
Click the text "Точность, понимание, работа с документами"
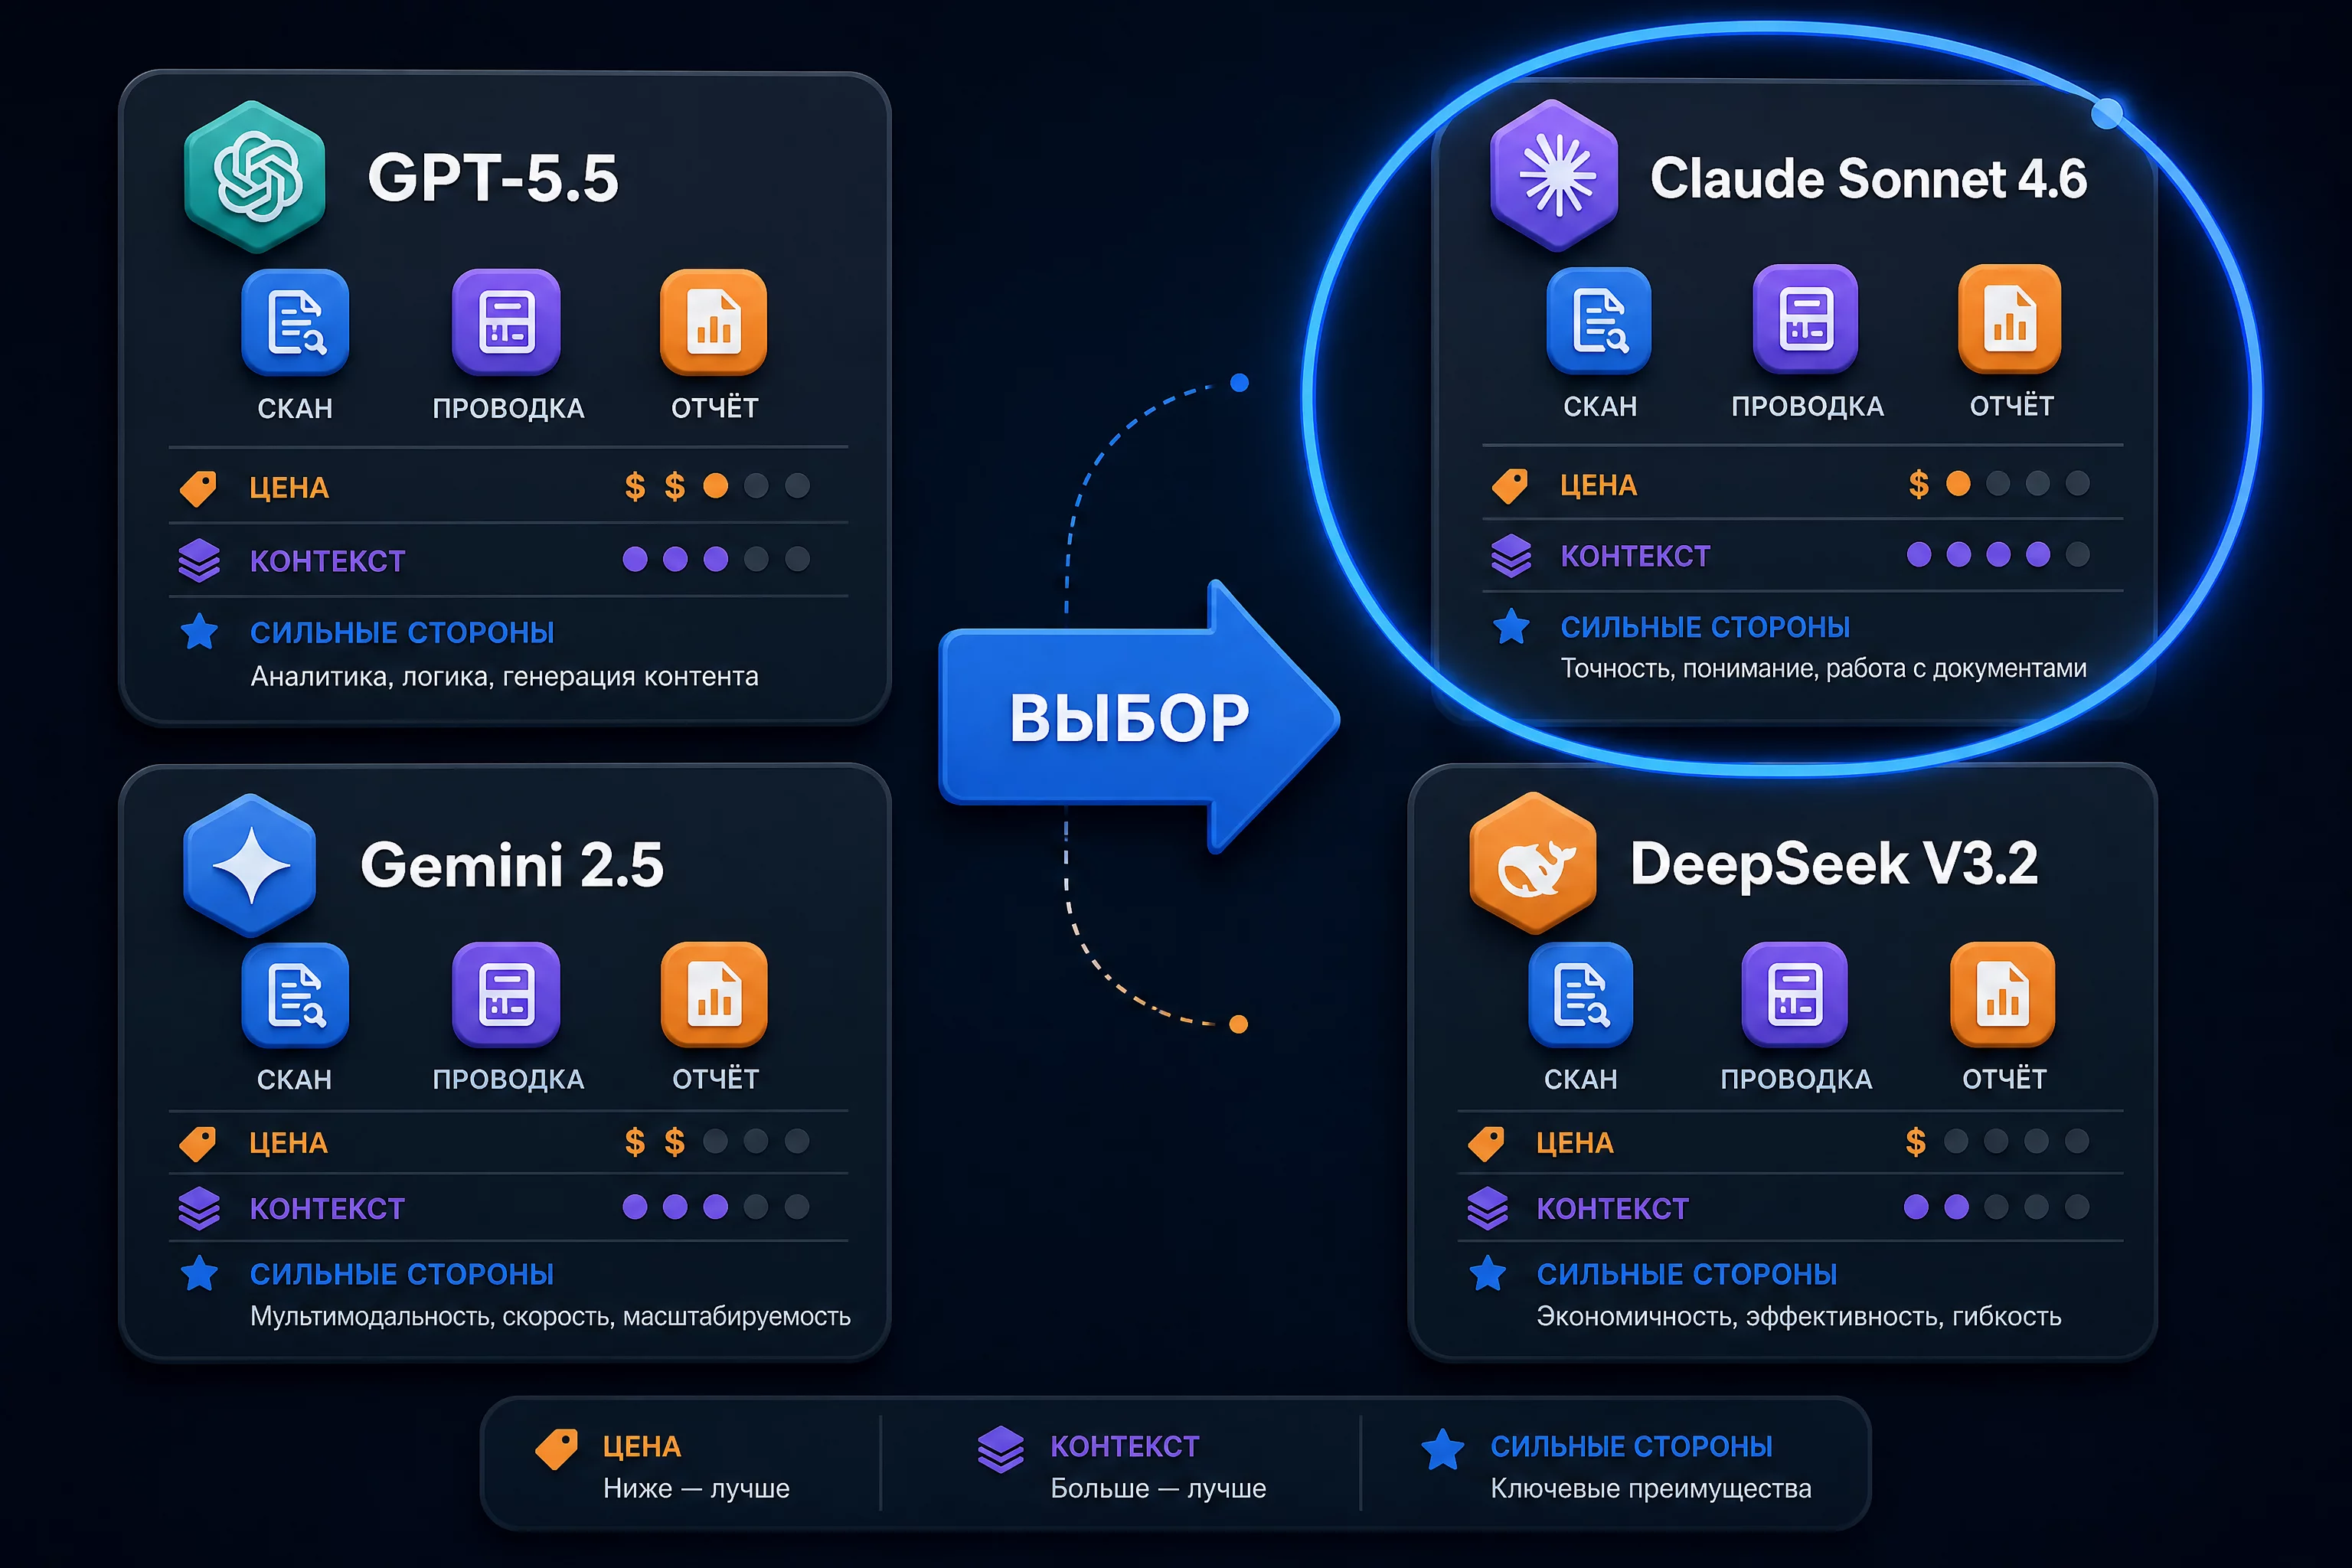point(1824,669)
